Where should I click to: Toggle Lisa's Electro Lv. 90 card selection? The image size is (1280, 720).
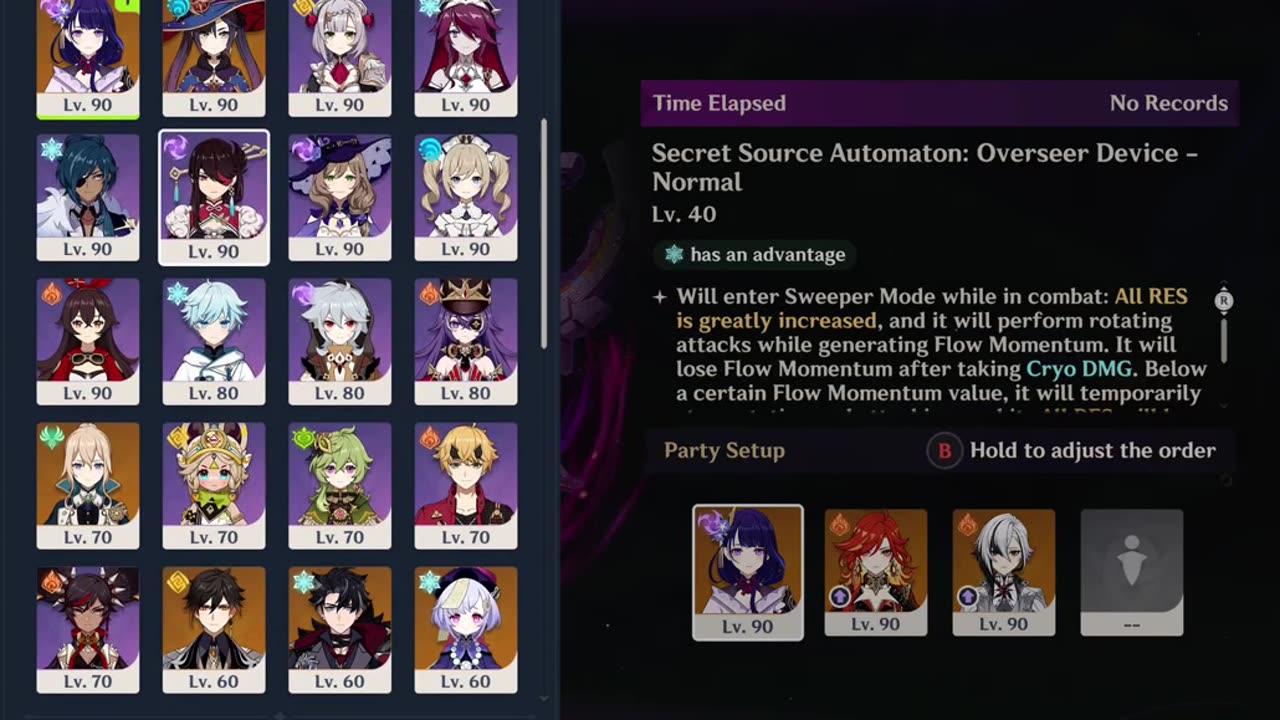(340, 197)
